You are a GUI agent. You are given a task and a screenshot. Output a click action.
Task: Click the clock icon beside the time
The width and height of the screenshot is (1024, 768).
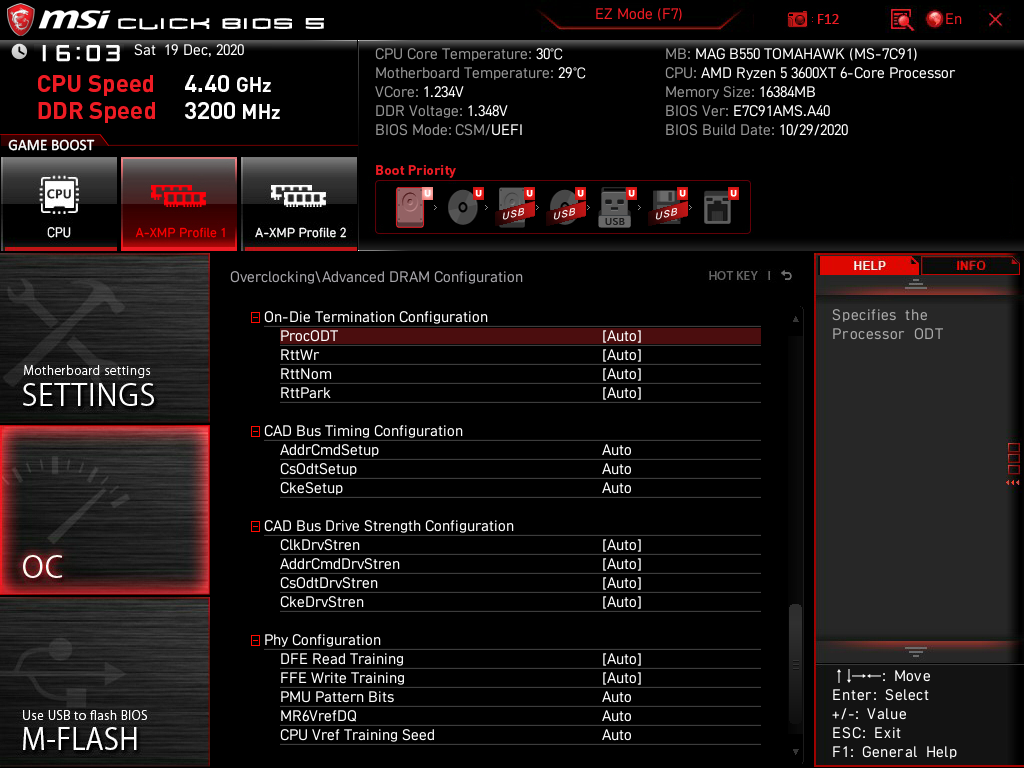20,52
